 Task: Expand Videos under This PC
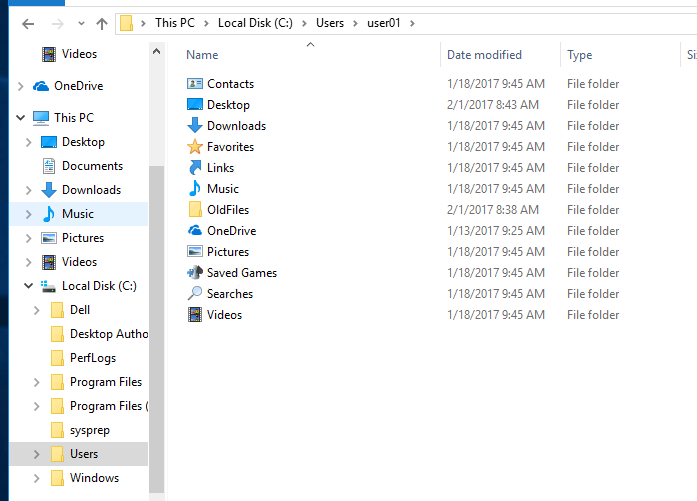pos(28,262)
